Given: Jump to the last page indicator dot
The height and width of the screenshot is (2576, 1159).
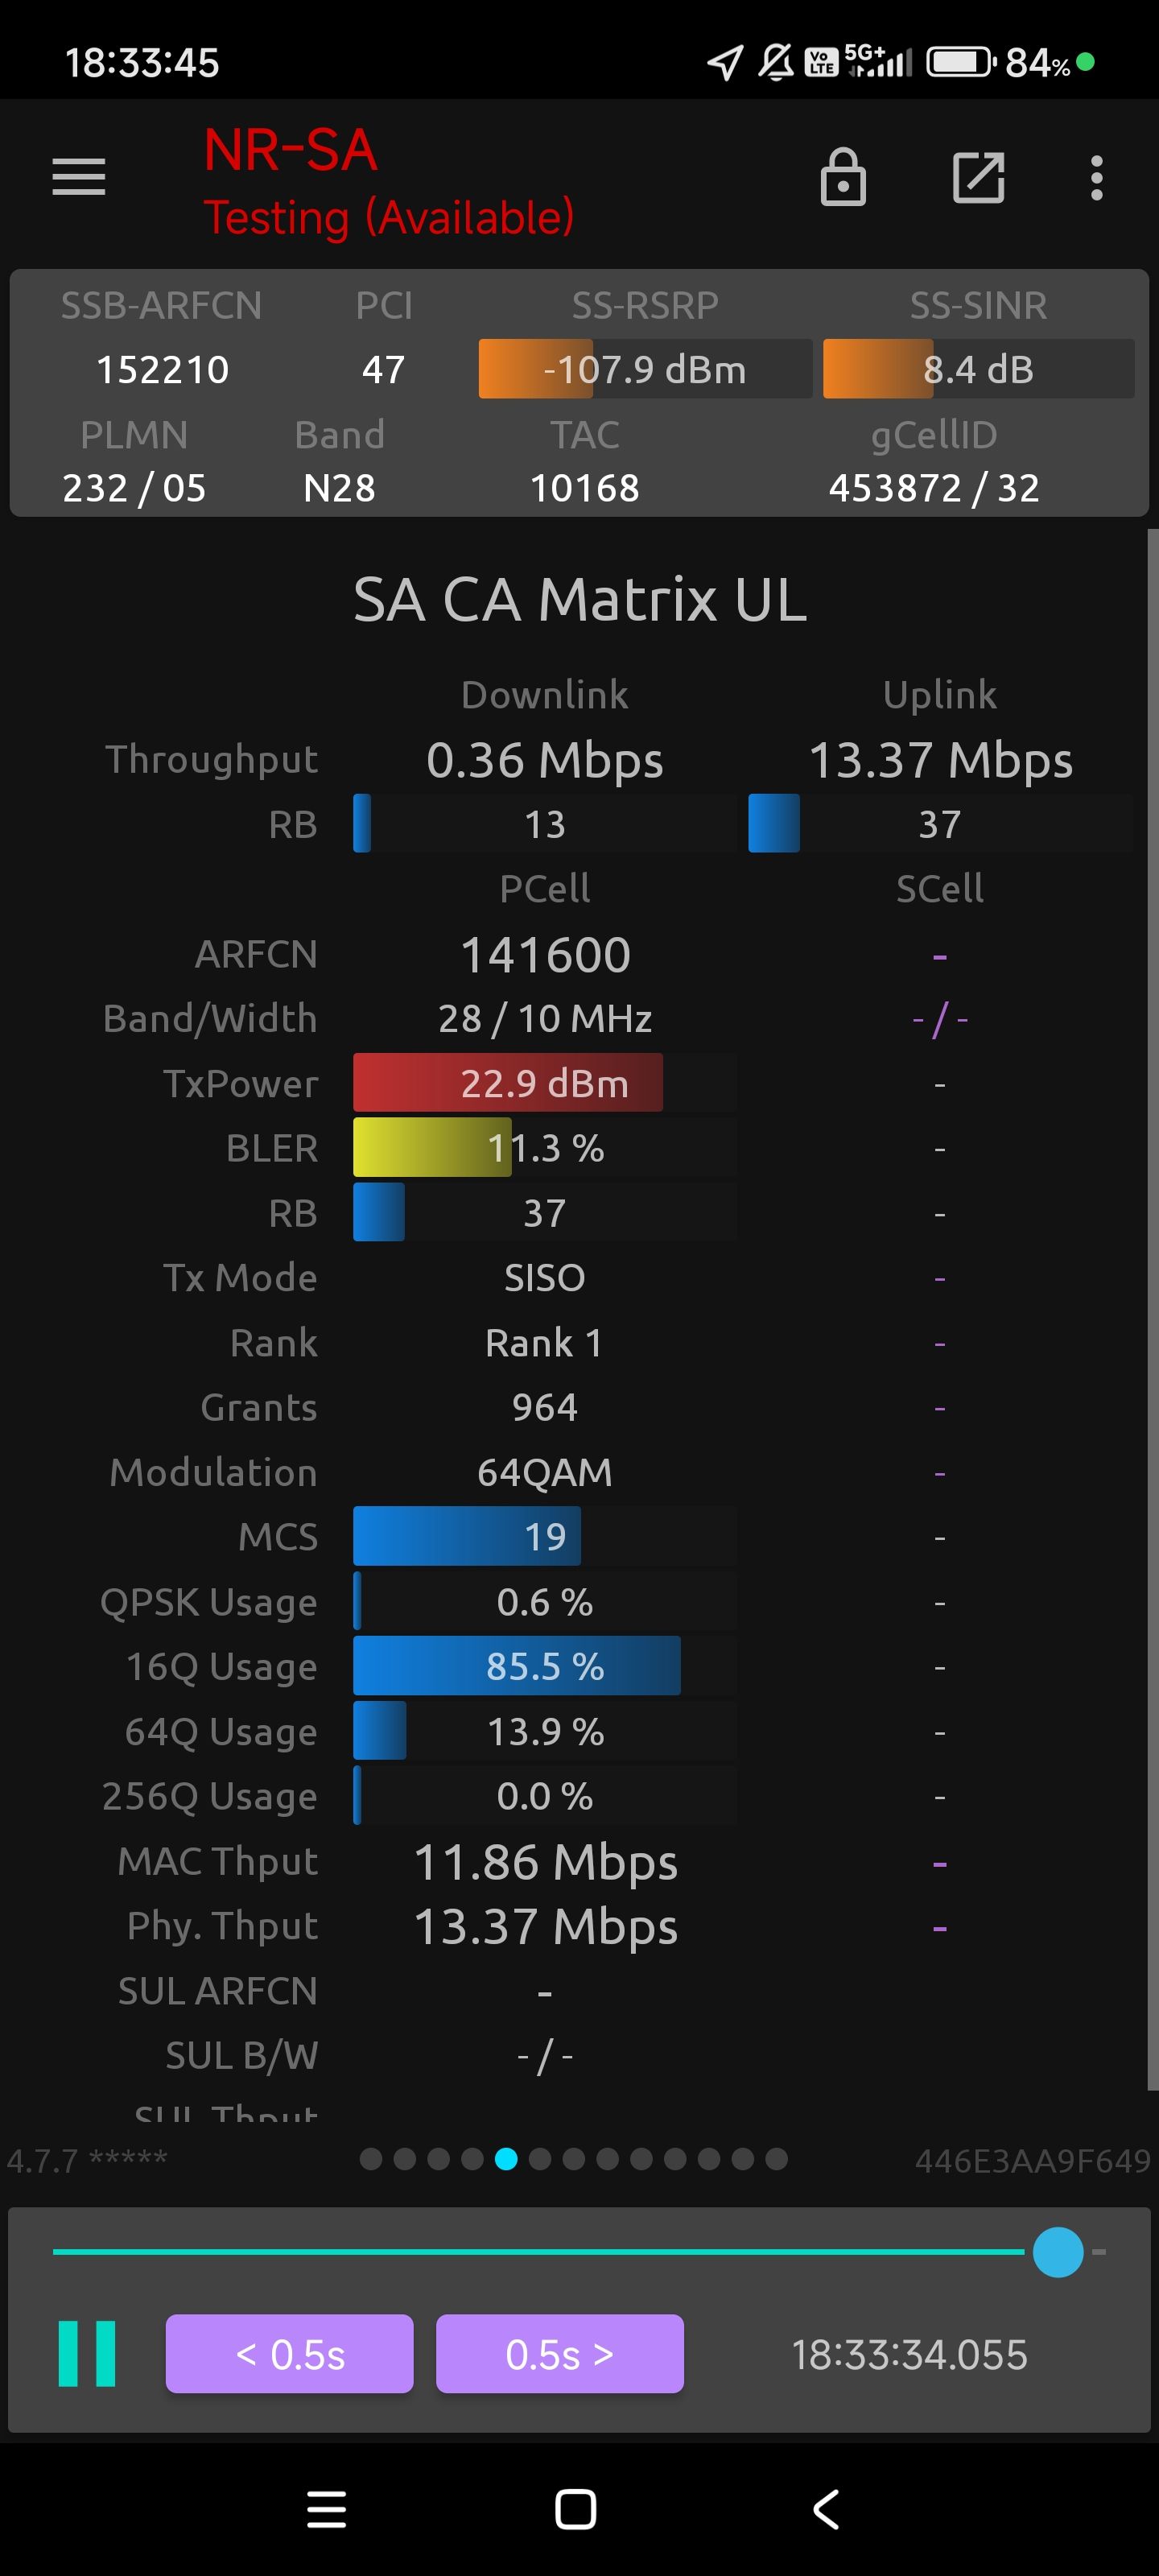Looking at the screenshot, I should point(776,2159).
